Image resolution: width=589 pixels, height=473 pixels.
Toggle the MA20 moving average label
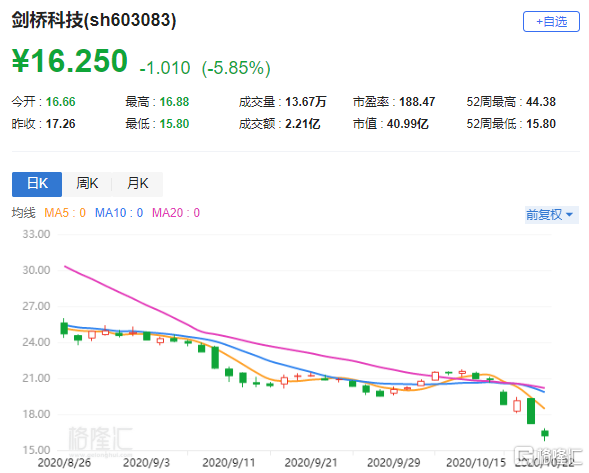click(x=176, y=213)
